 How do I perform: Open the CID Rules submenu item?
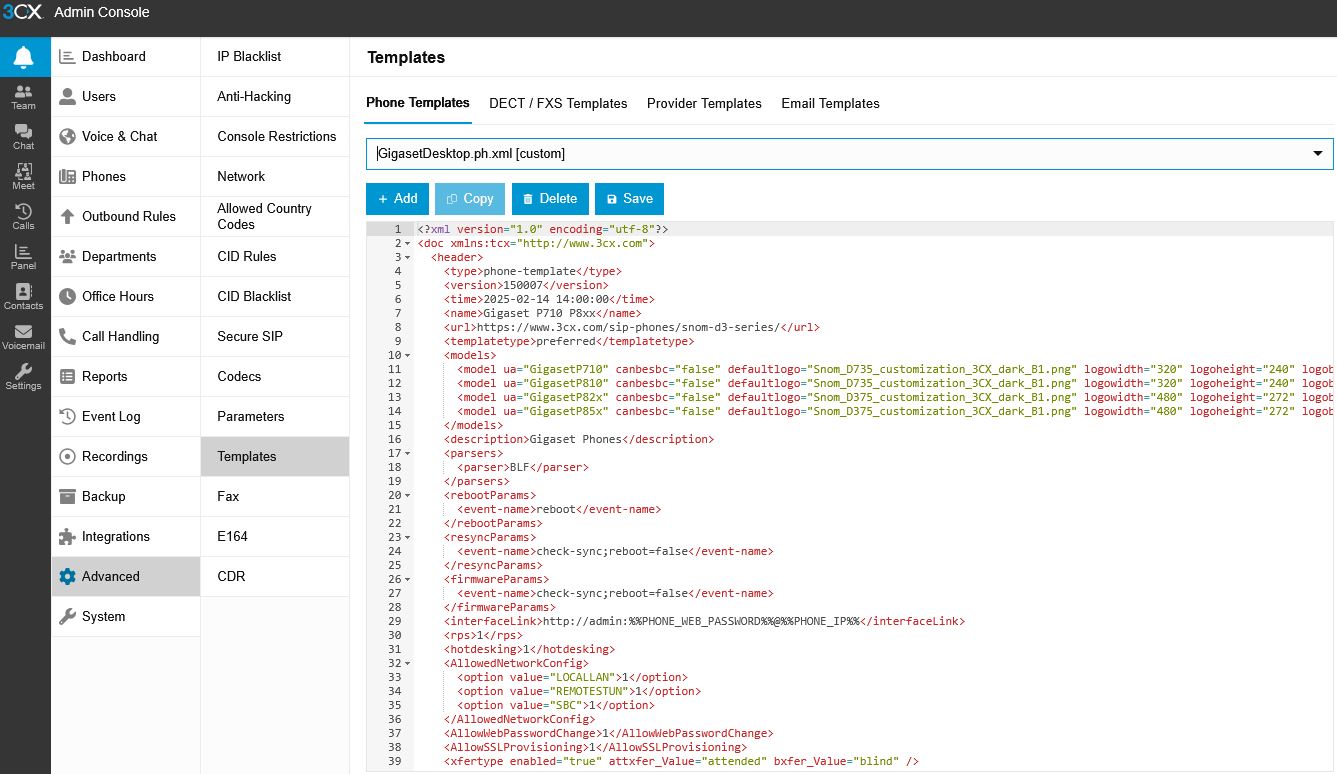(x=275, y=257)
